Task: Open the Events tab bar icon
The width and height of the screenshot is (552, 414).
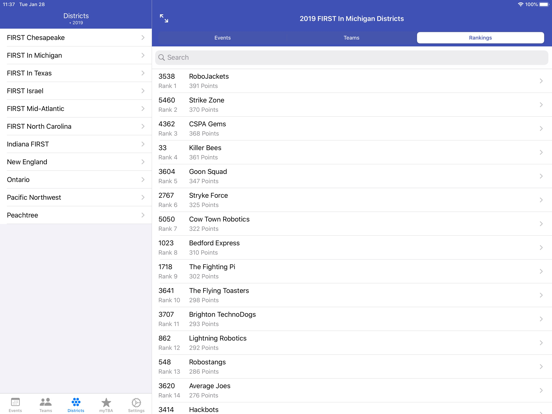Action: coord(15,404)
